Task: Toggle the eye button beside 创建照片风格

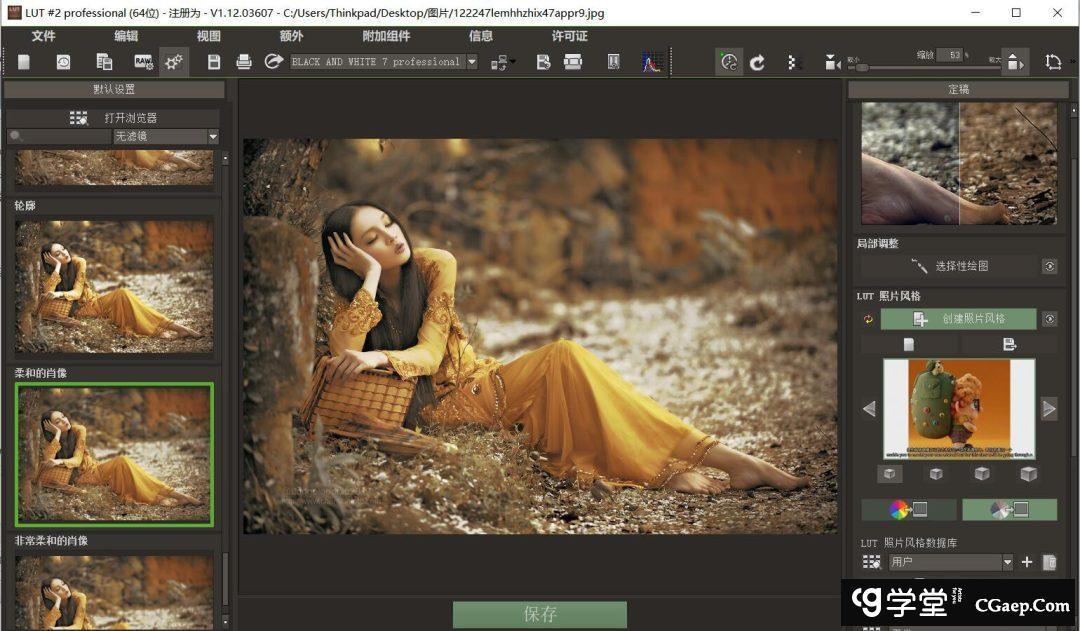Action: point(1049,319)
